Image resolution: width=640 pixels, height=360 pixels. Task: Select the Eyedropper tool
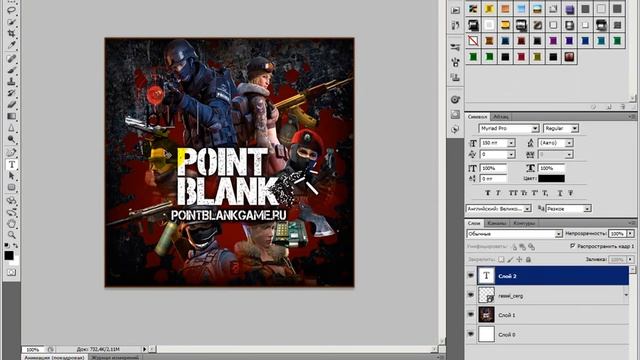pyautogui.click(x=11, y=45)
